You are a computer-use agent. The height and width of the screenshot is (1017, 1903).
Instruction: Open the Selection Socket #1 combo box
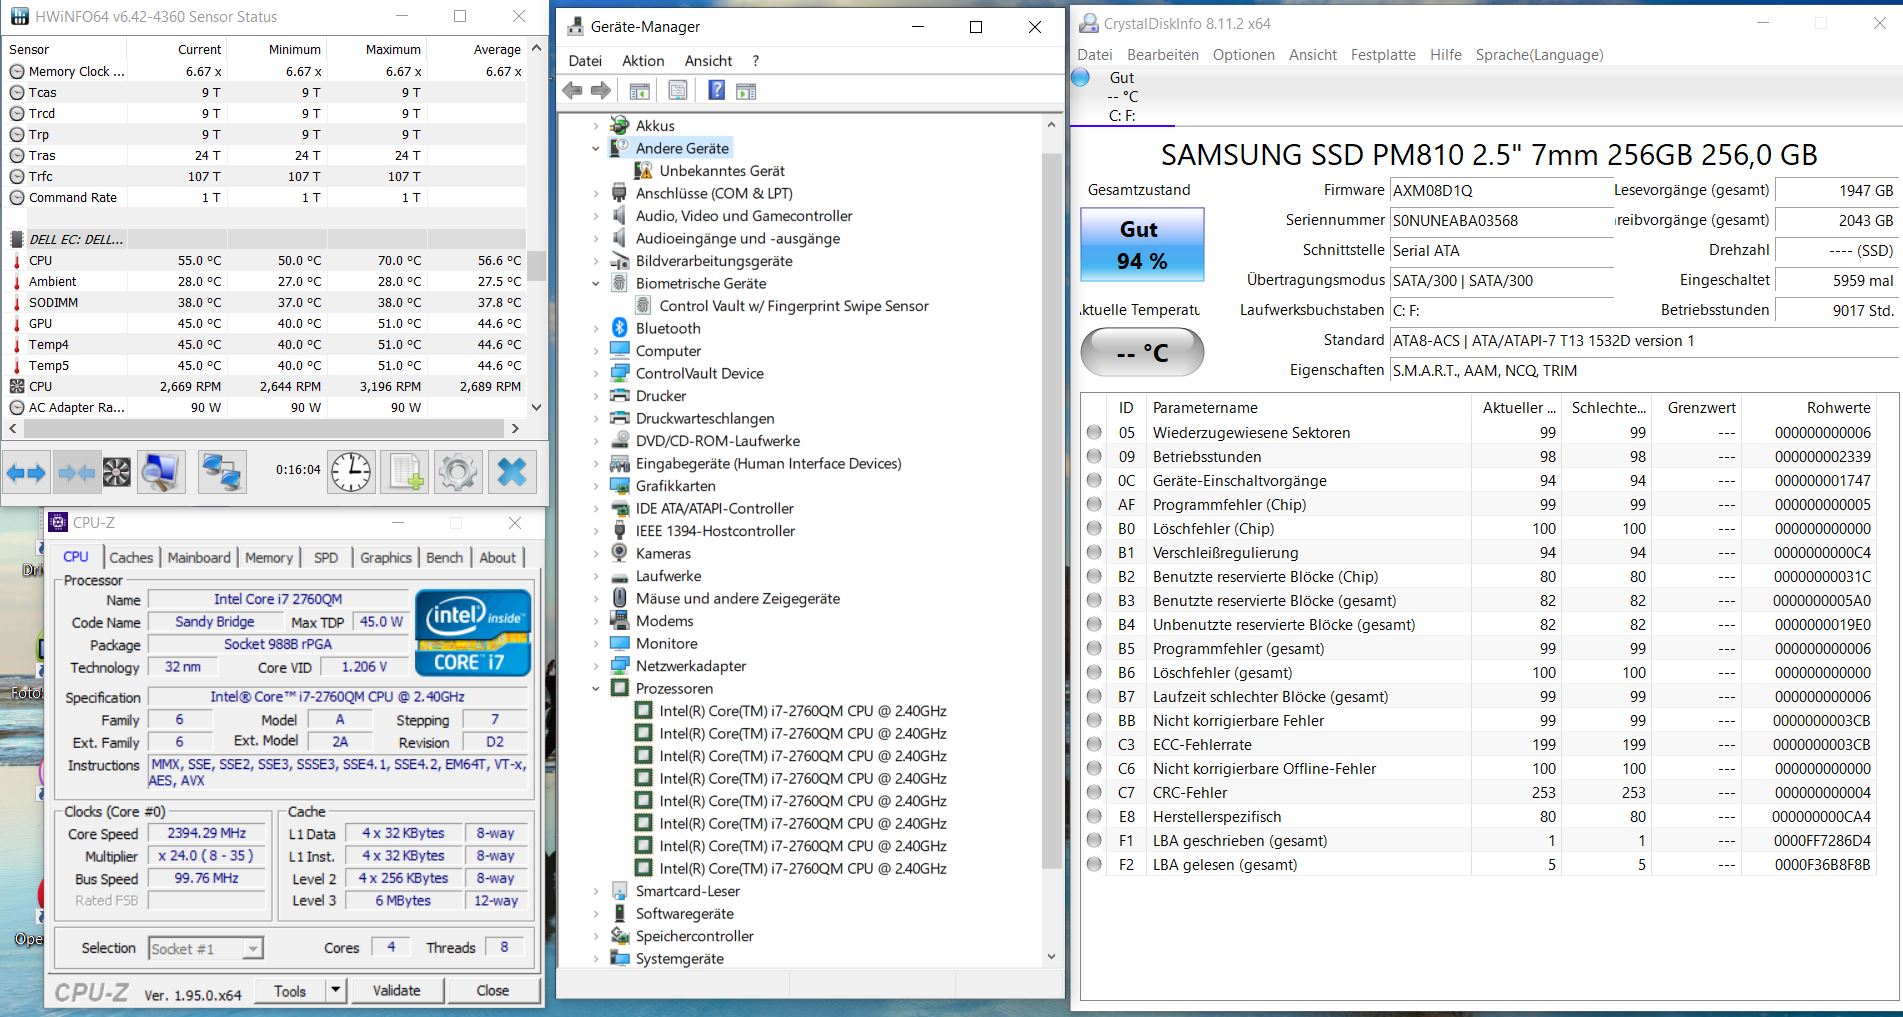coord(206,948)
